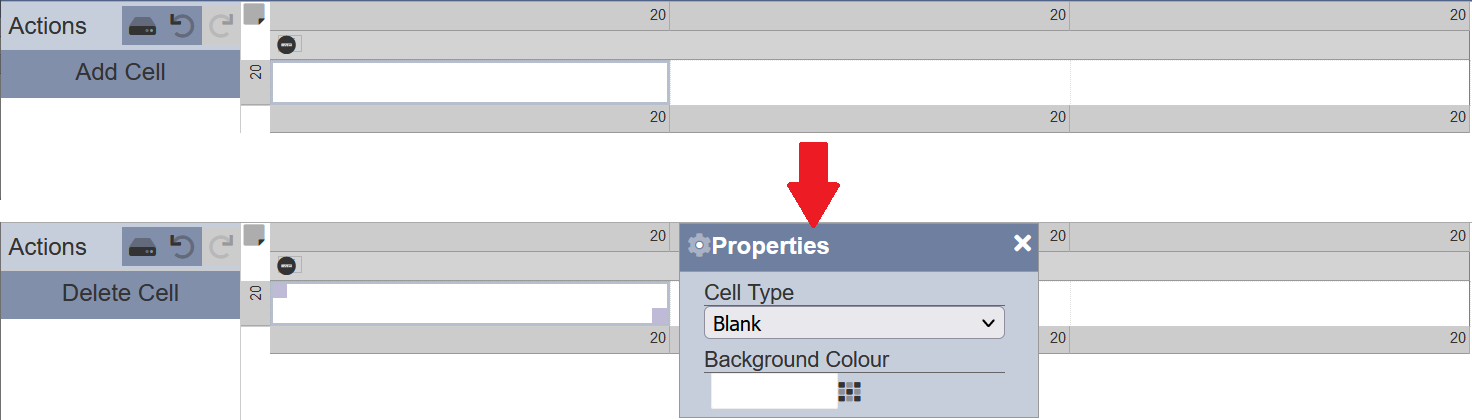The height and width of the screenshot is (420, 1472).
Task: Click the row header 20 beside Delete Cell
Action: 255,293
